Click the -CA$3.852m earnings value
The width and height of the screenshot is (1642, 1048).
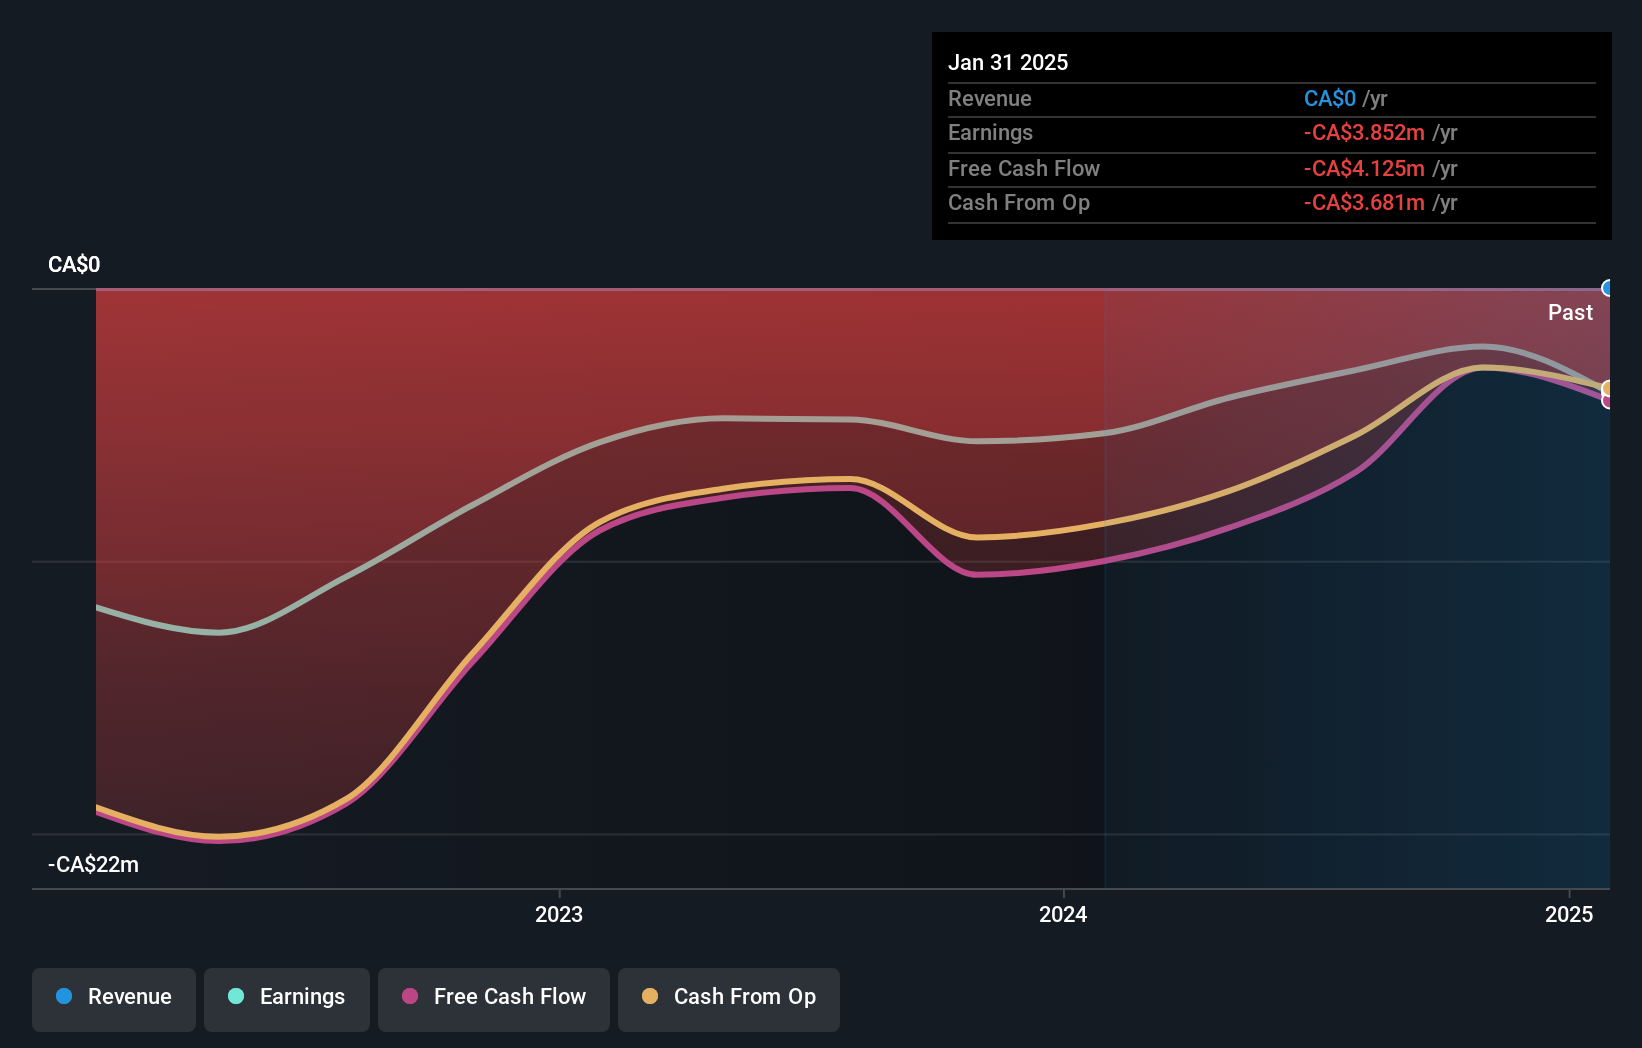1364,132
